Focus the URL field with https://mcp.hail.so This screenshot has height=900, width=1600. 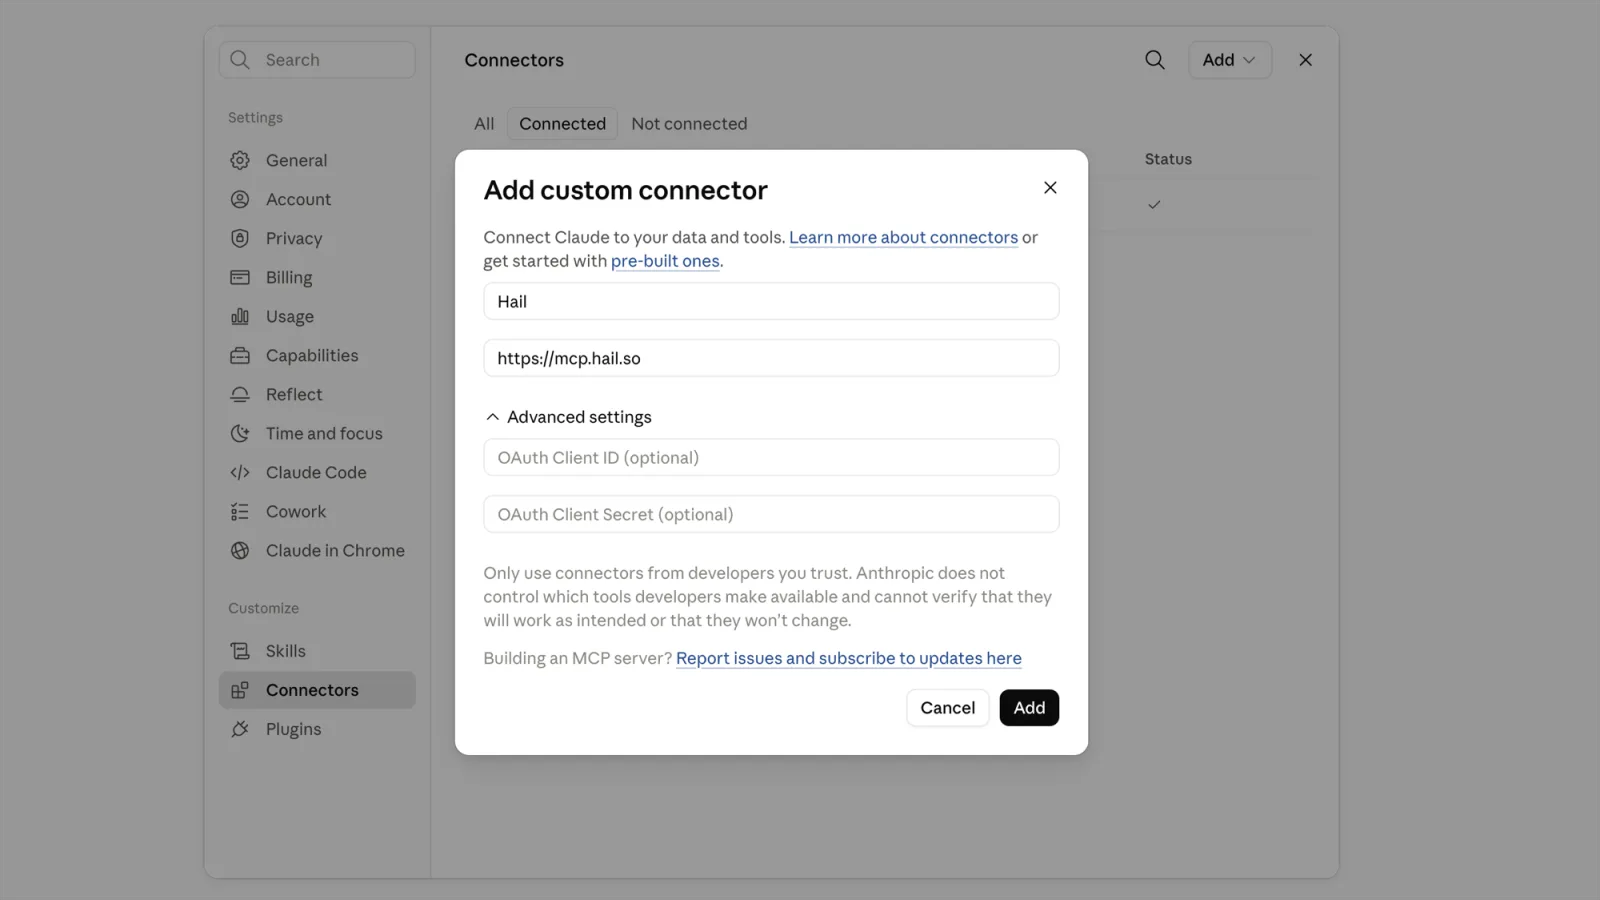[771, 358]
